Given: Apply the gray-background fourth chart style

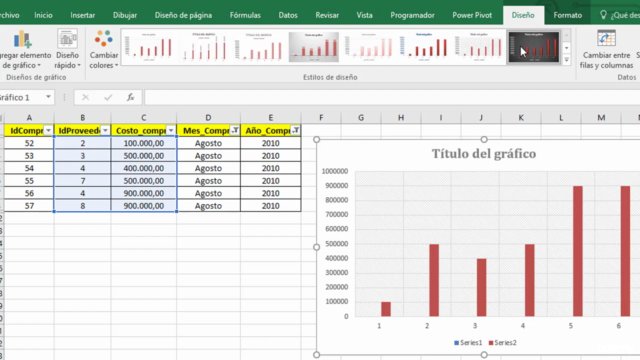Looking at the screenshot, I should coord(313,47).
